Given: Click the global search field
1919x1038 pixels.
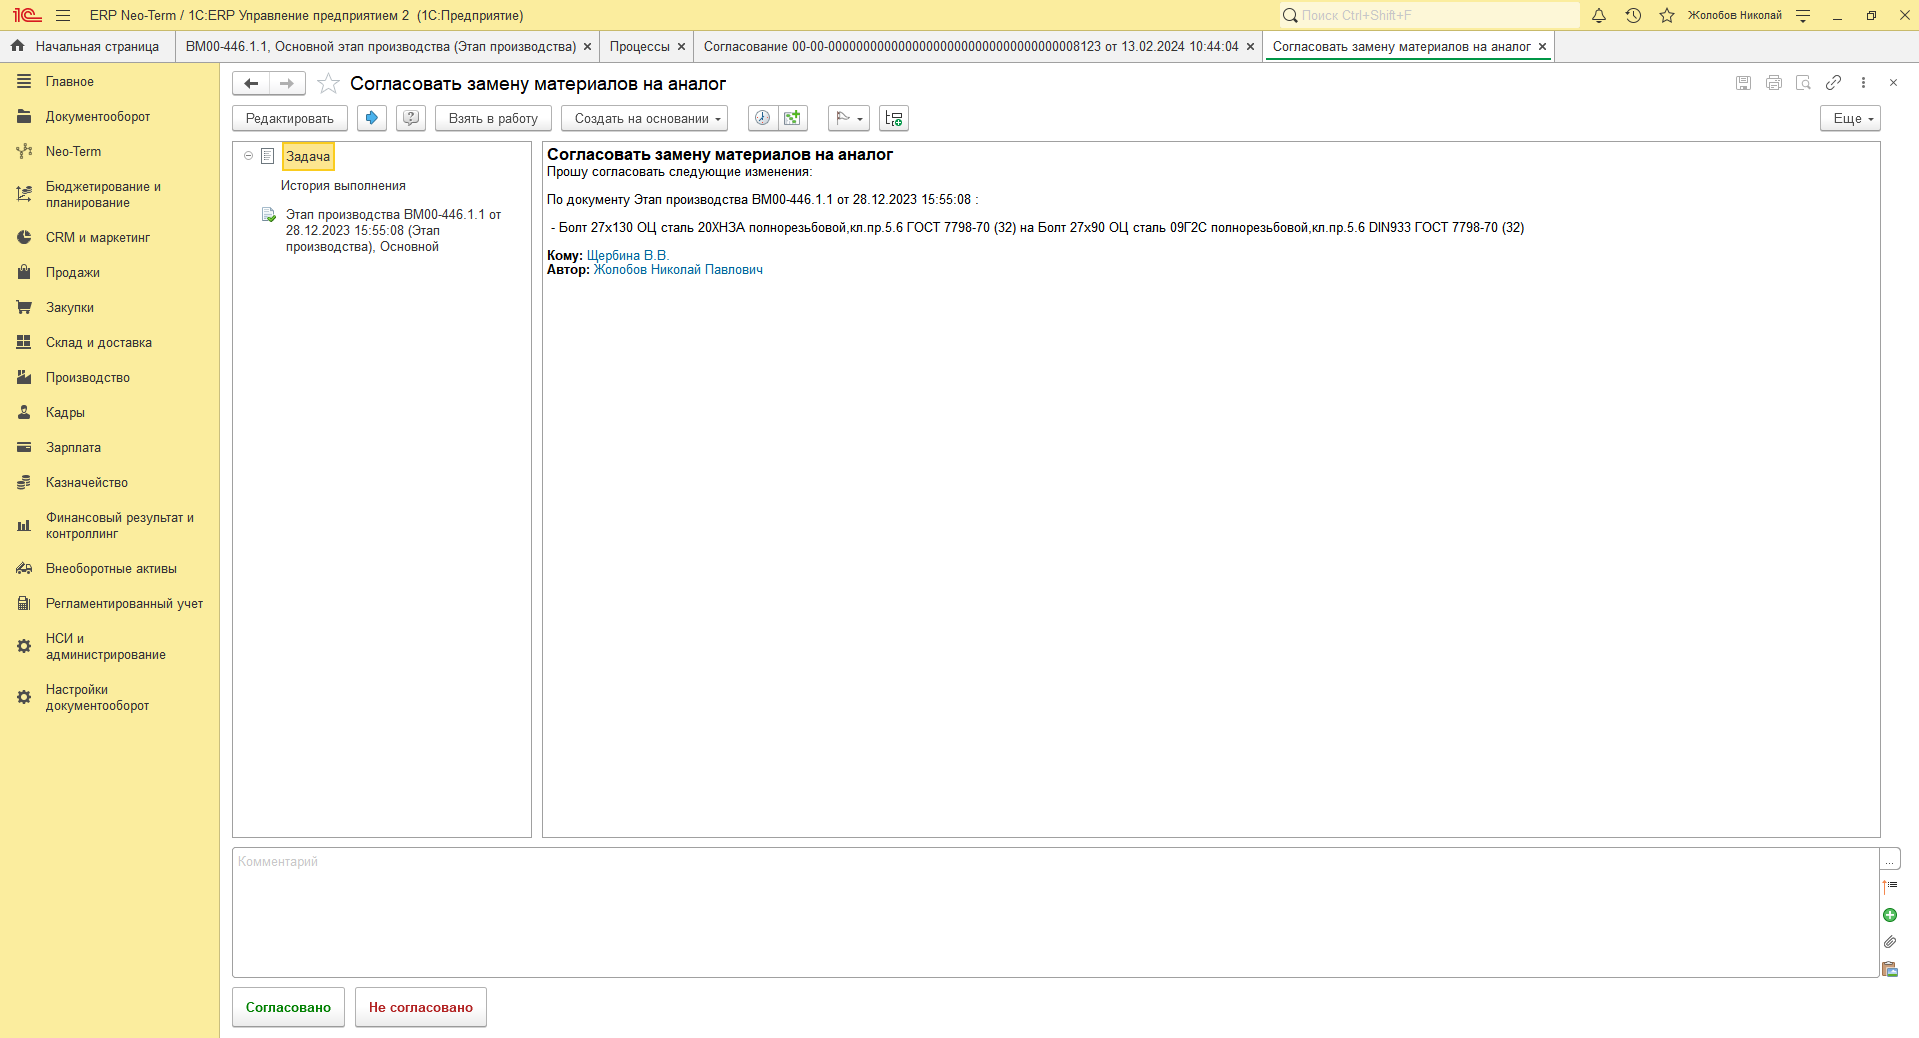Looking at the screenshot, I should [x=1430, y=15].
